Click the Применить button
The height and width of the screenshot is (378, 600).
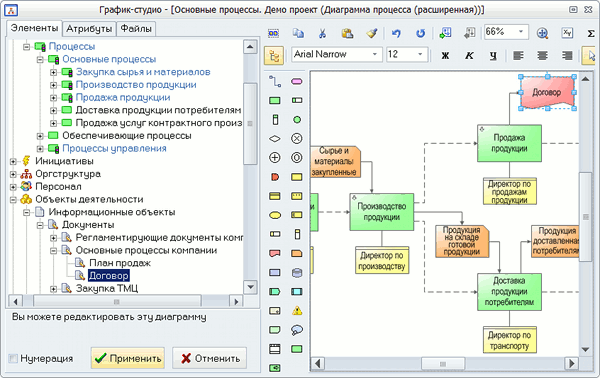[128, 358]
